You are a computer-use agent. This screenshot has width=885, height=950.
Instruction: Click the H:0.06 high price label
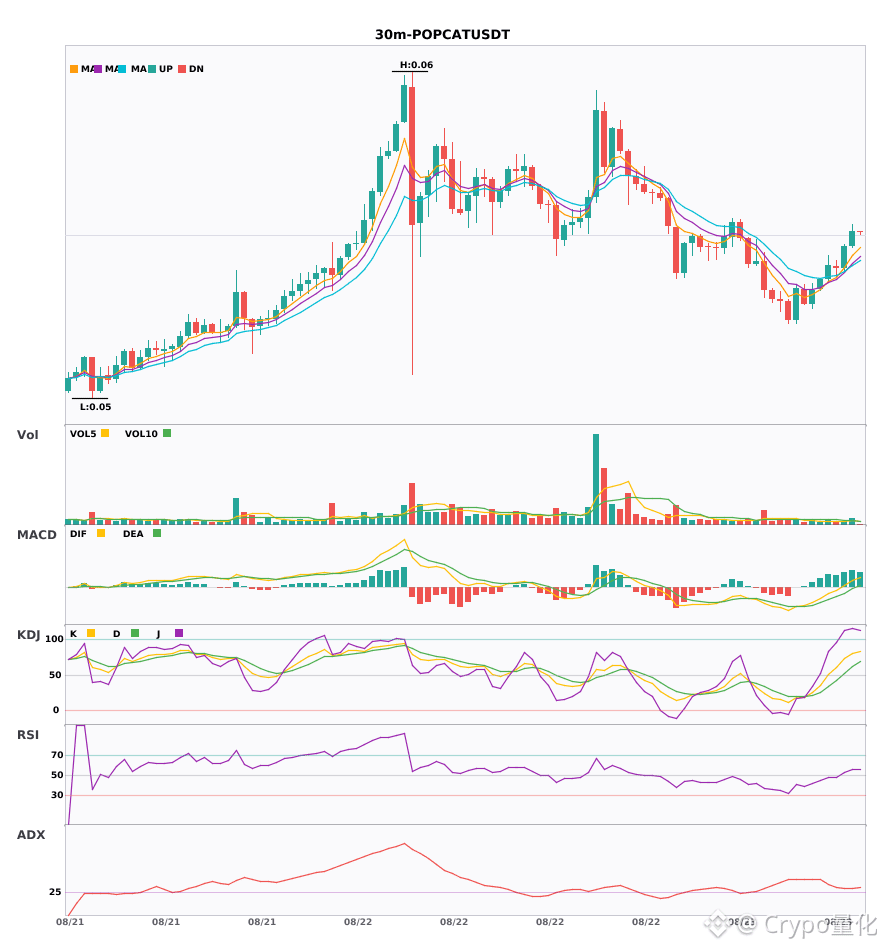[416, 65]
